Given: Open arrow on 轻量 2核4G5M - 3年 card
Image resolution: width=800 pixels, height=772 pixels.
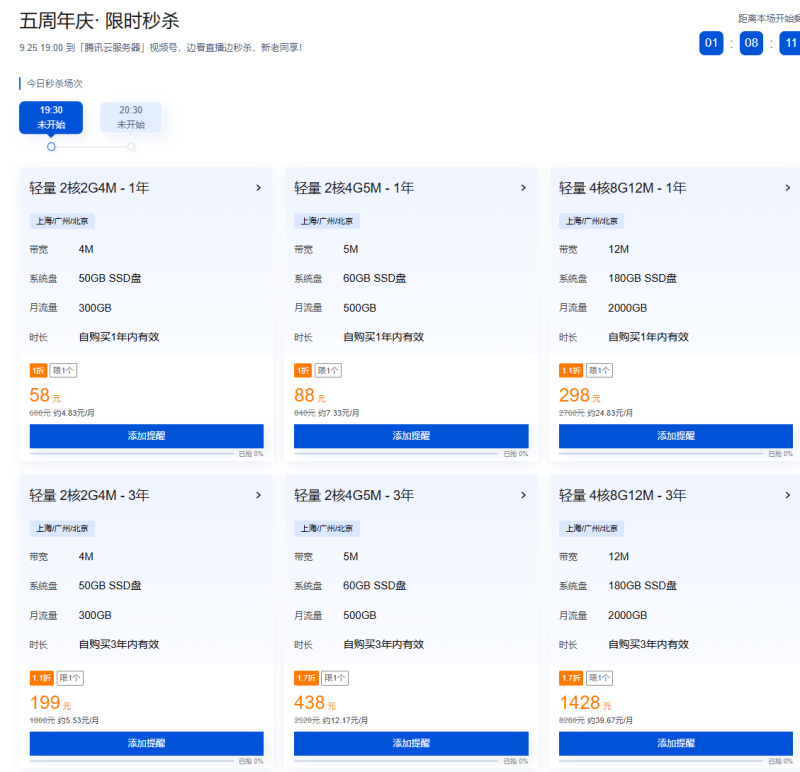Looking at the screenshot, I should coord(523,495).
